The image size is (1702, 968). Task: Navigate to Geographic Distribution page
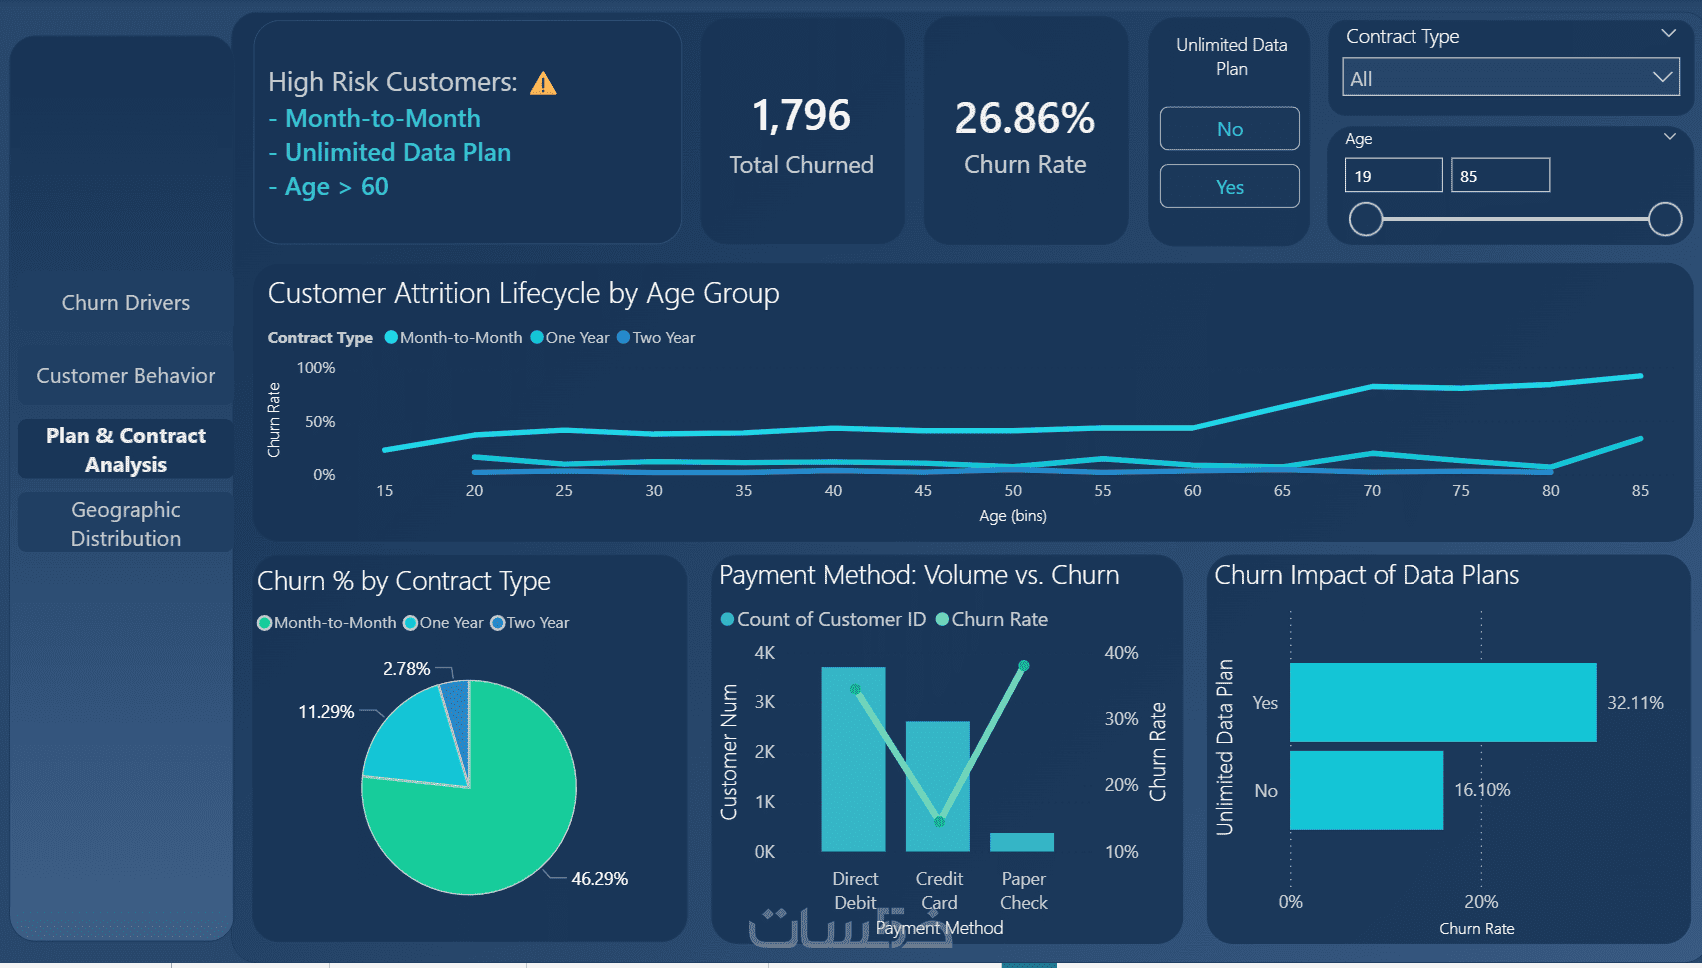click(126, 524)
